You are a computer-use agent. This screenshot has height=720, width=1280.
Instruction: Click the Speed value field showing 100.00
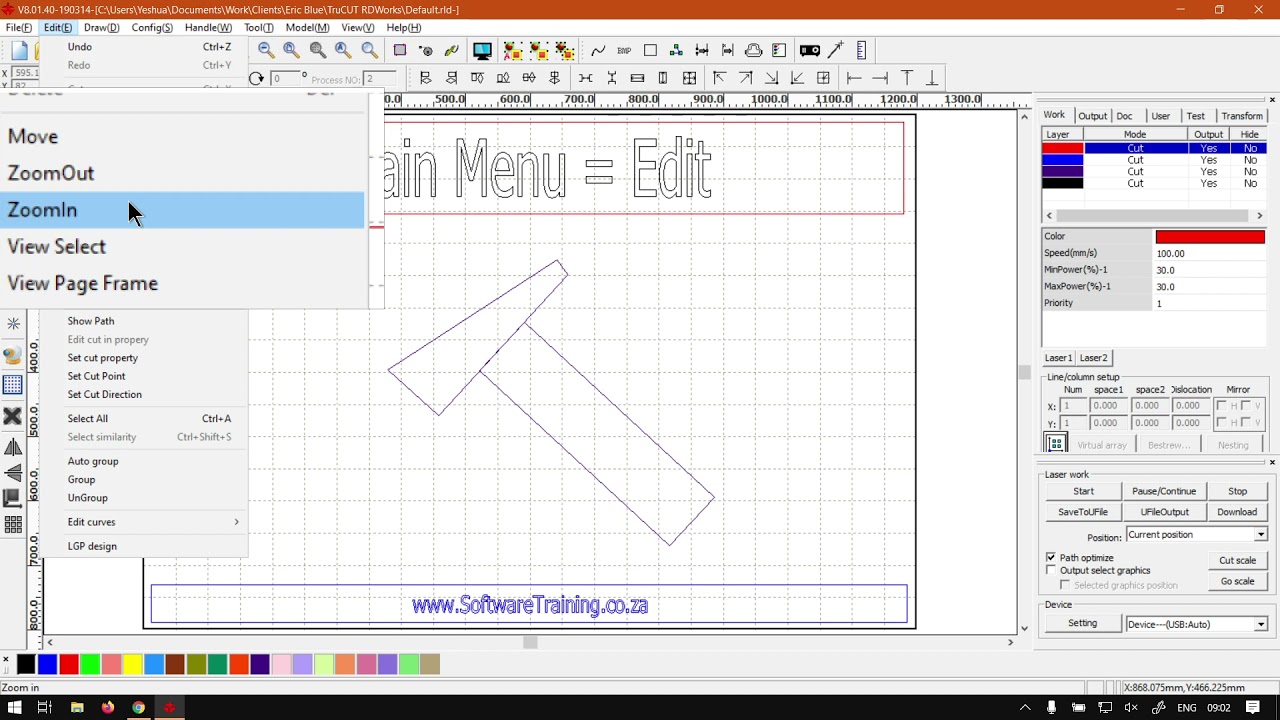1210,254
